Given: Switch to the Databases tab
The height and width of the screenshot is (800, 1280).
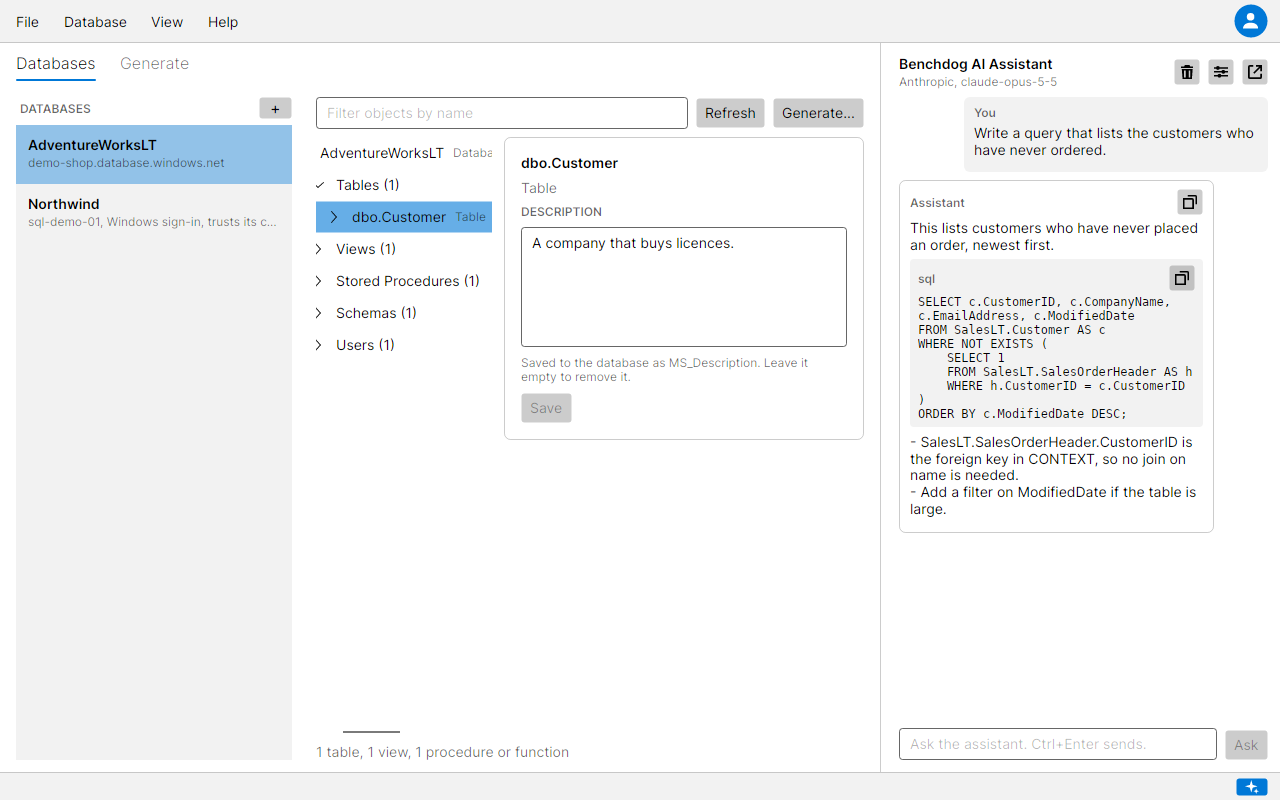Looking at the screenshot, I should point(56,64).
